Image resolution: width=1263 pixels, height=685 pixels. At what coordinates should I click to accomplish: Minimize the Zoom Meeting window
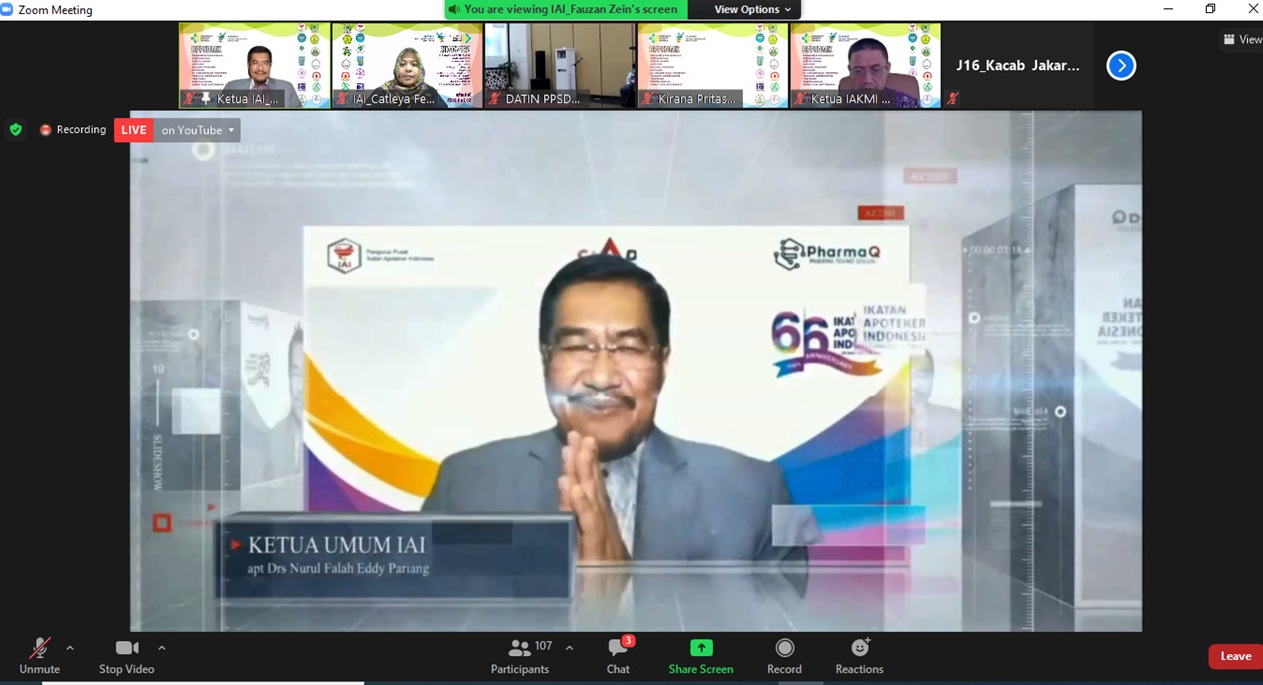pyautogui.click(x=1168, y=9)
